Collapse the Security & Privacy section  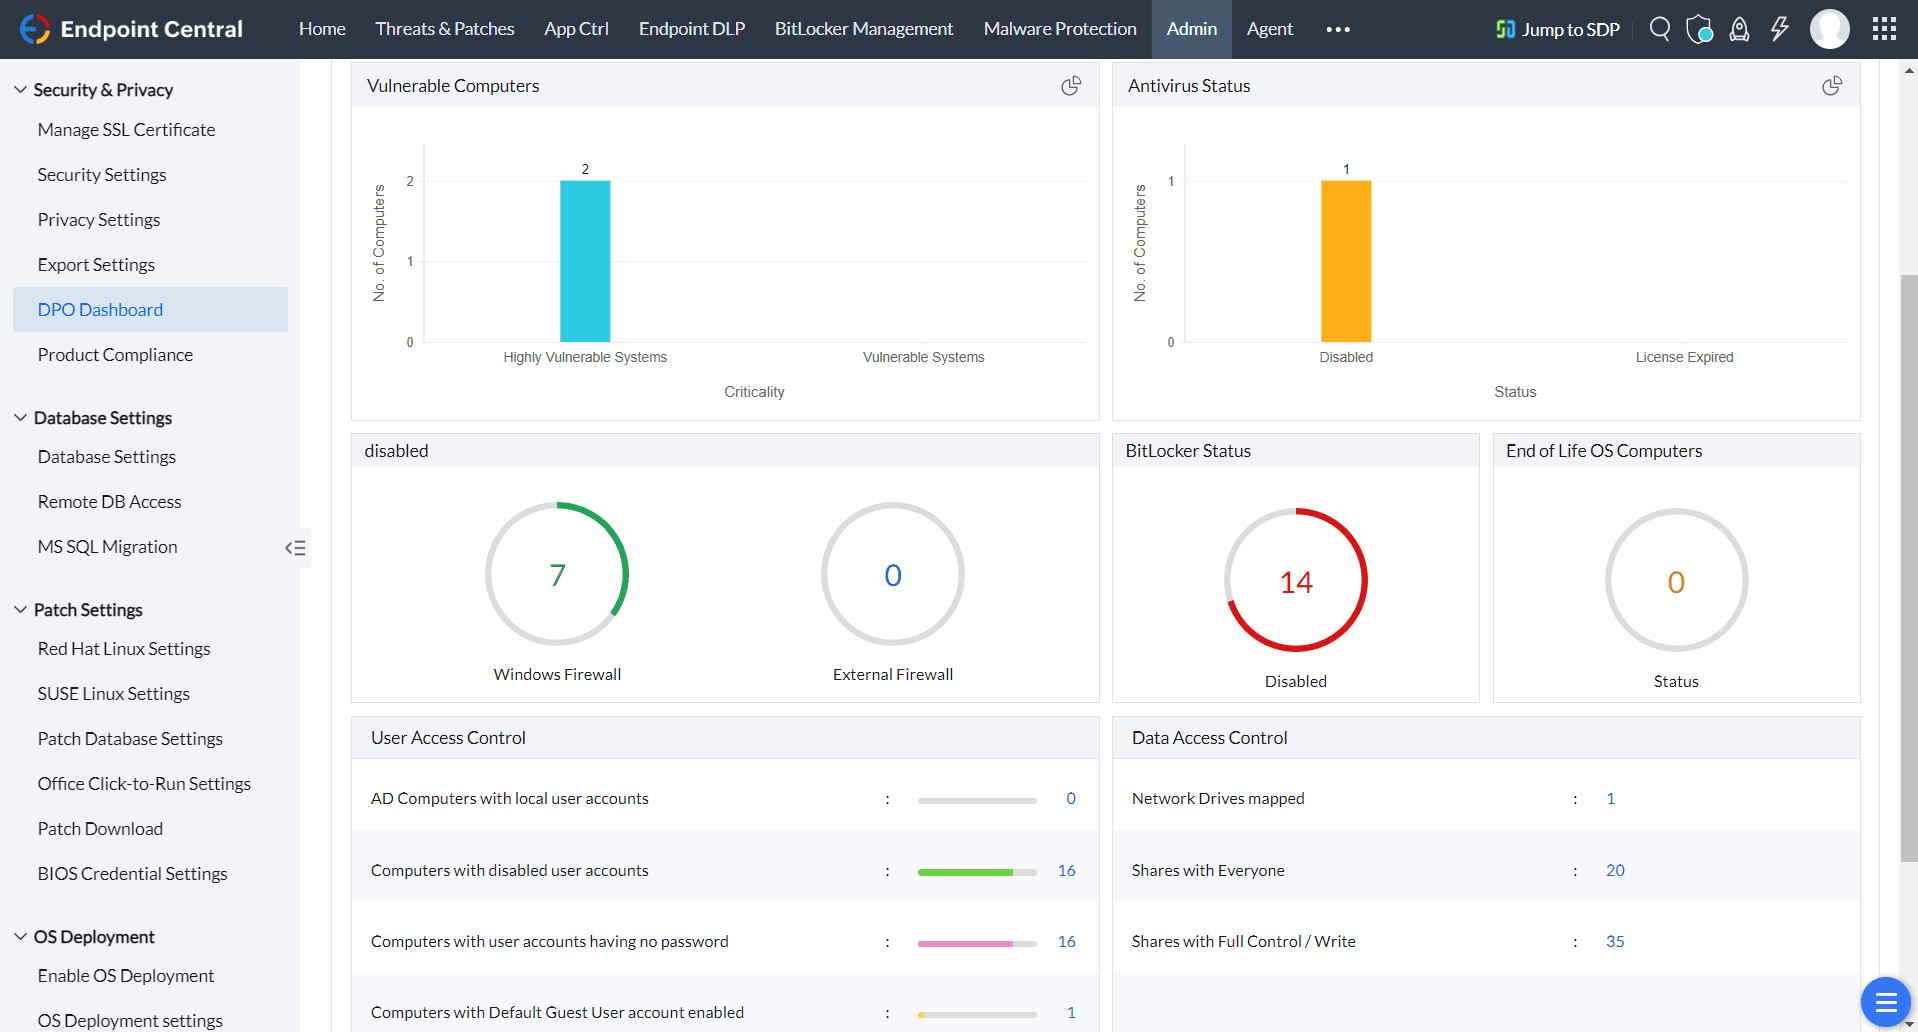[x=19, y=88]
